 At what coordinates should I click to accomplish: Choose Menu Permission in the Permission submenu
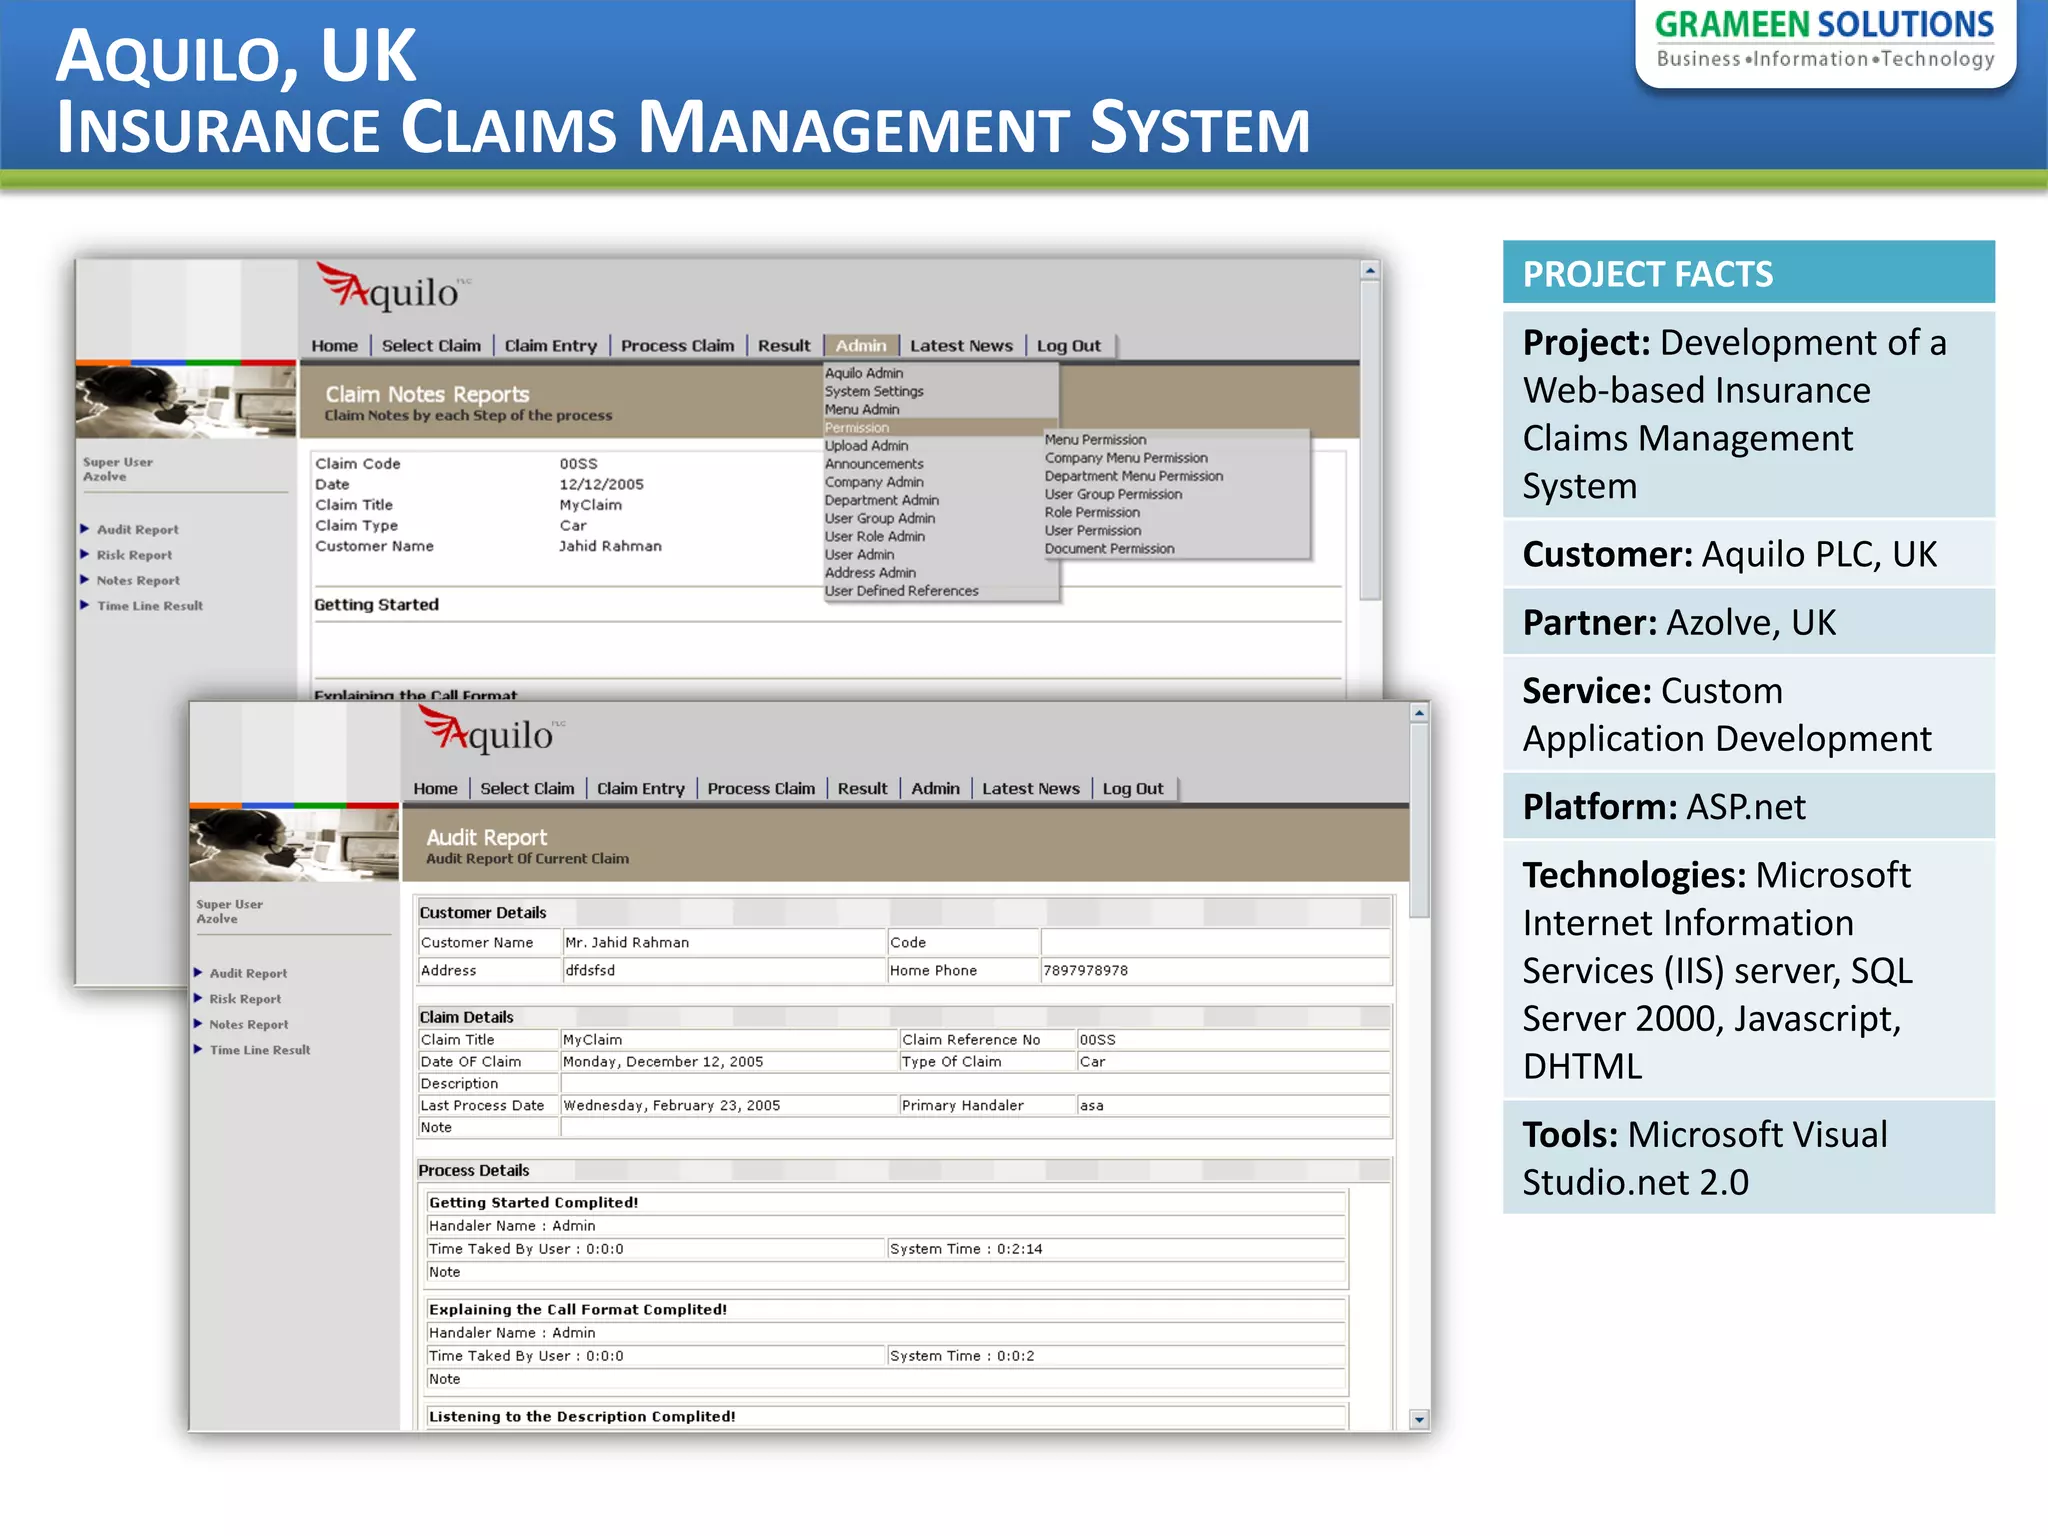click(x=1095, y=439)
